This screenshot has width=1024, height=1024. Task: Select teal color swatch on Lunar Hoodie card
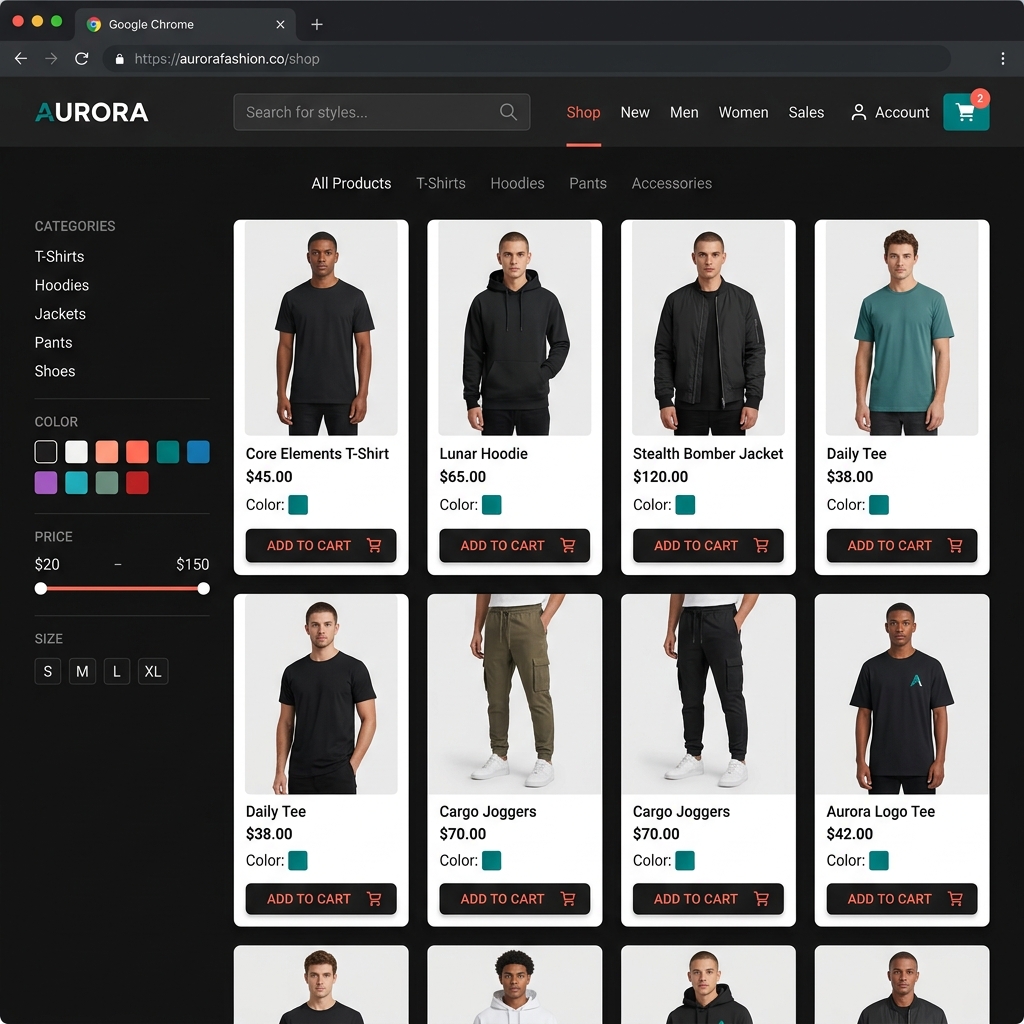point(492,505)
